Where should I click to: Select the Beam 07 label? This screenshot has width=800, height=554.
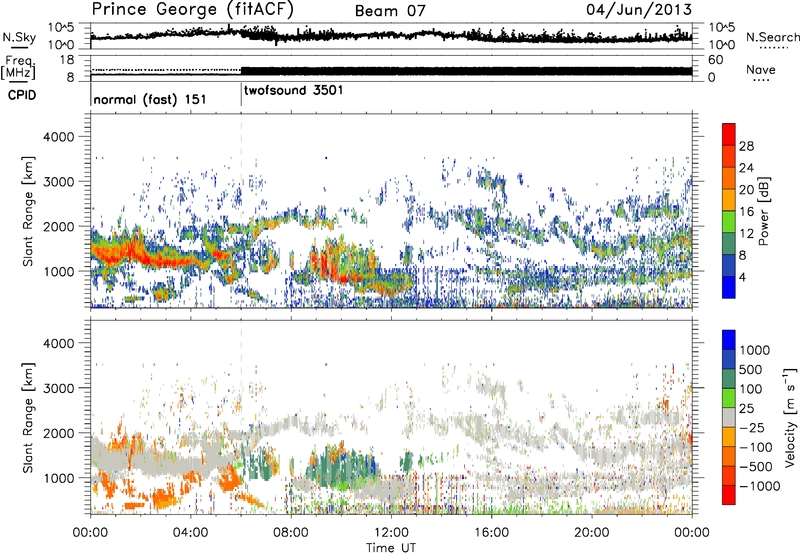pos(390,11)
